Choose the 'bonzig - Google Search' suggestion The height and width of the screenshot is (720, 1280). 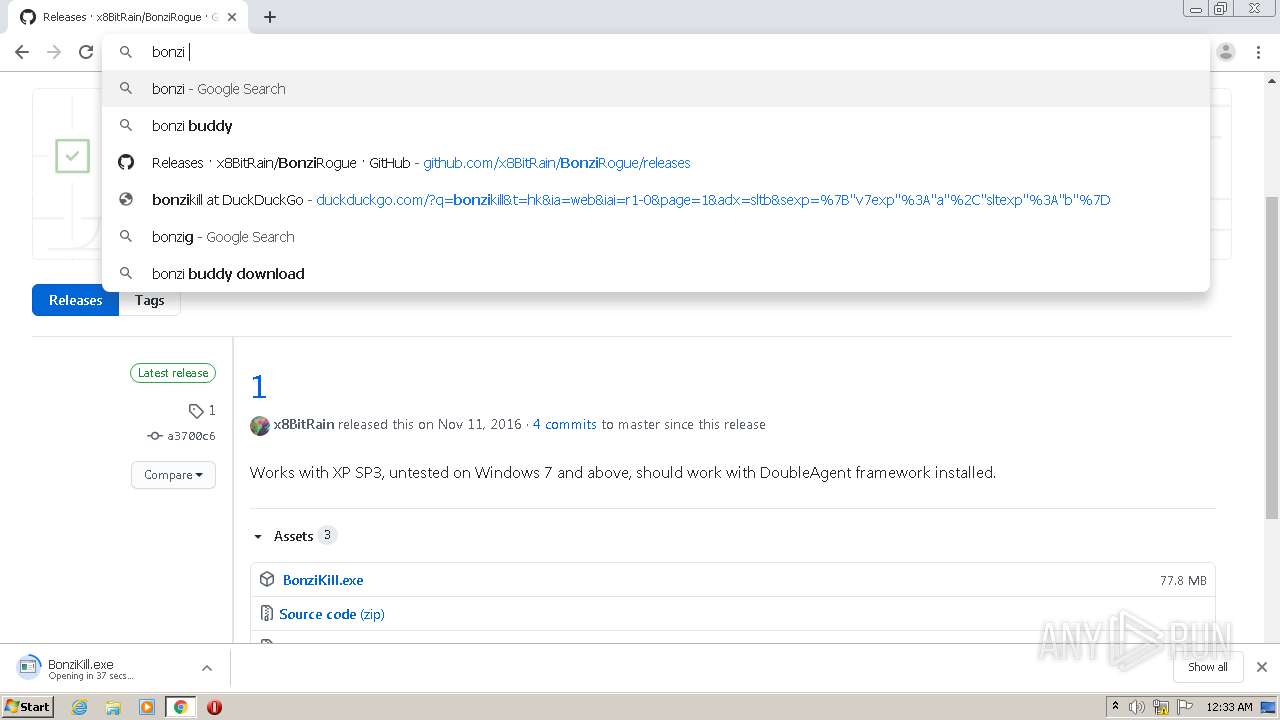pos(655,237)
